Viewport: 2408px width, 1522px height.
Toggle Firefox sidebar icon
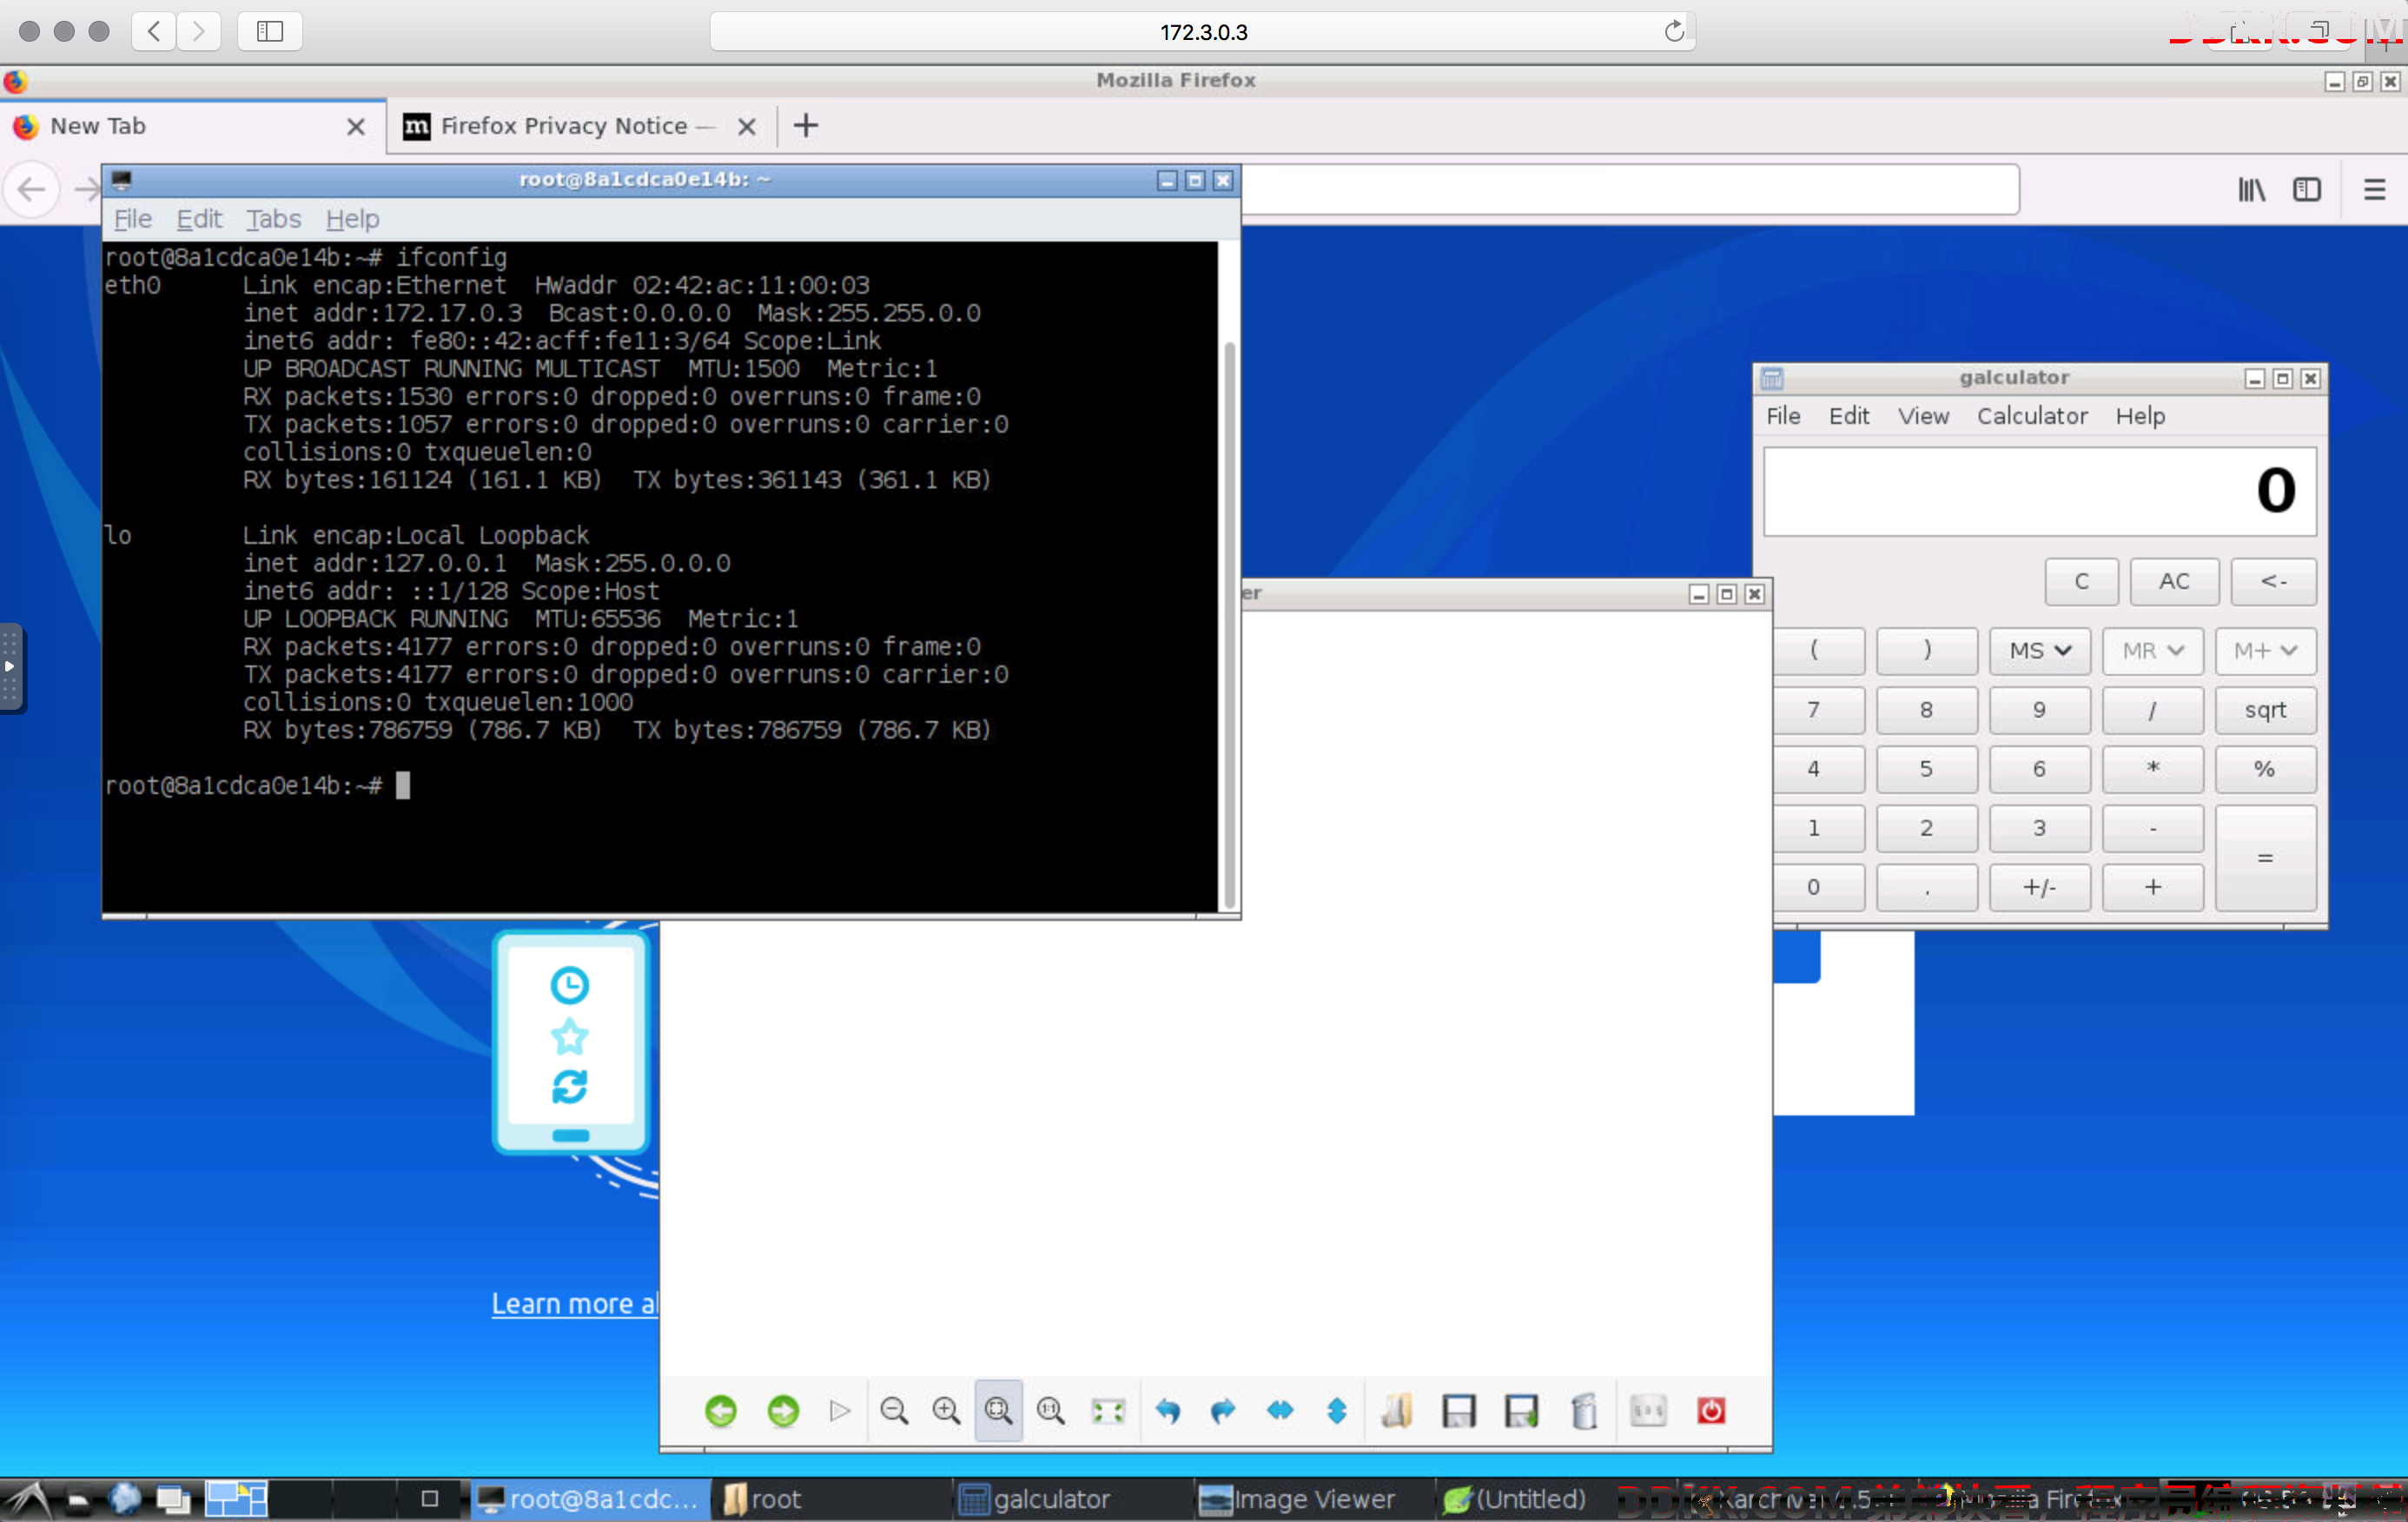[2307, 189]
